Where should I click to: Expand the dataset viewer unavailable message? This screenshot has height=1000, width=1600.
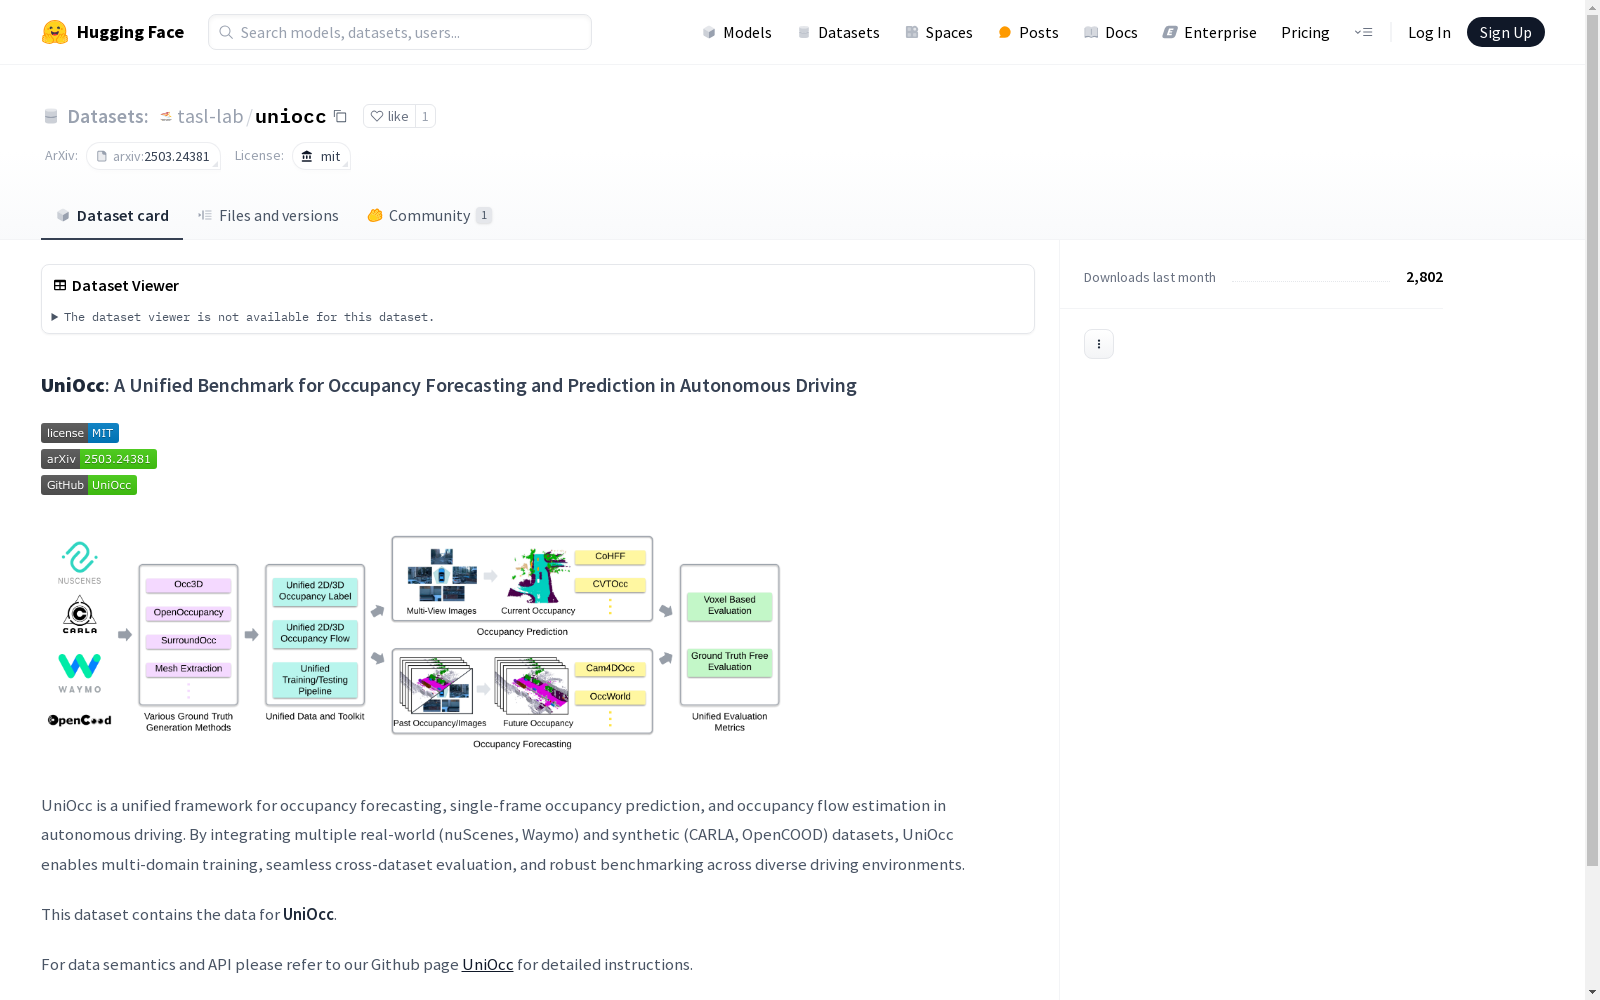coord(243,317)
